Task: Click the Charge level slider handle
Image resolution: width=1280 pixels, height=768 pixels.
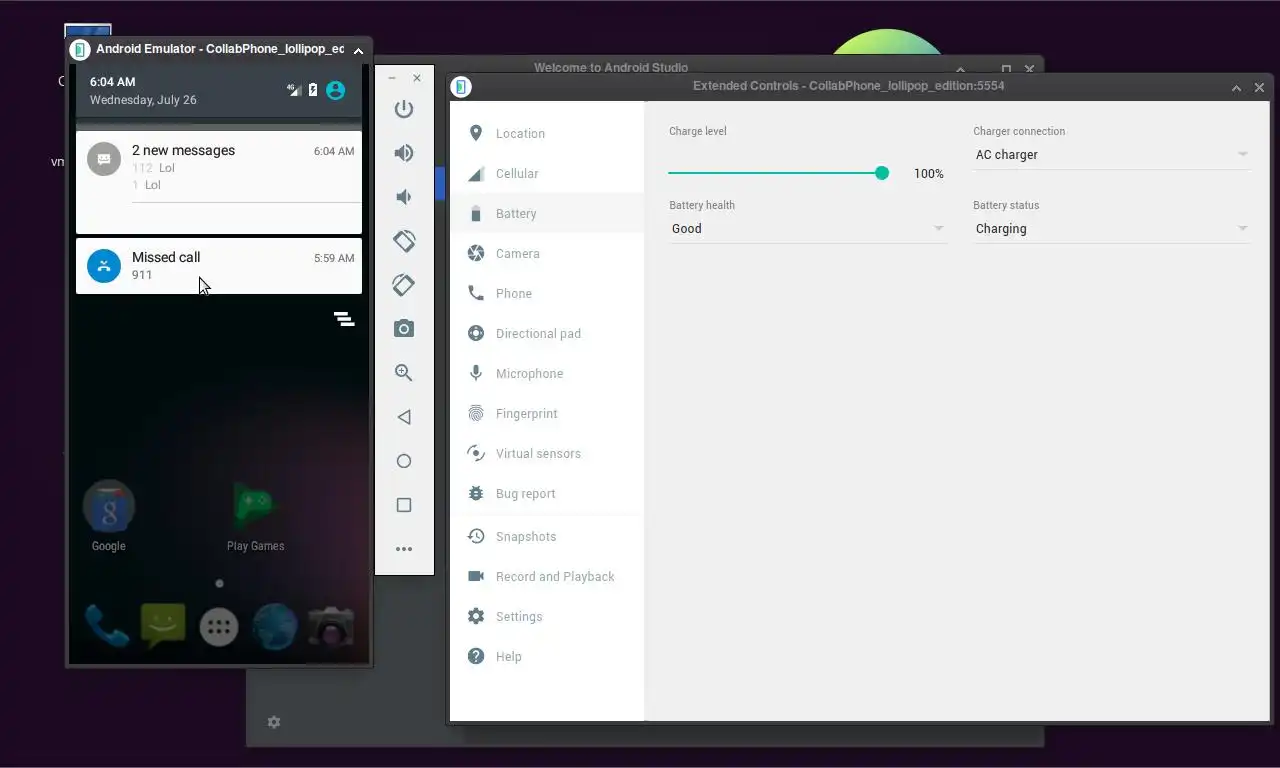Action: 882,173
